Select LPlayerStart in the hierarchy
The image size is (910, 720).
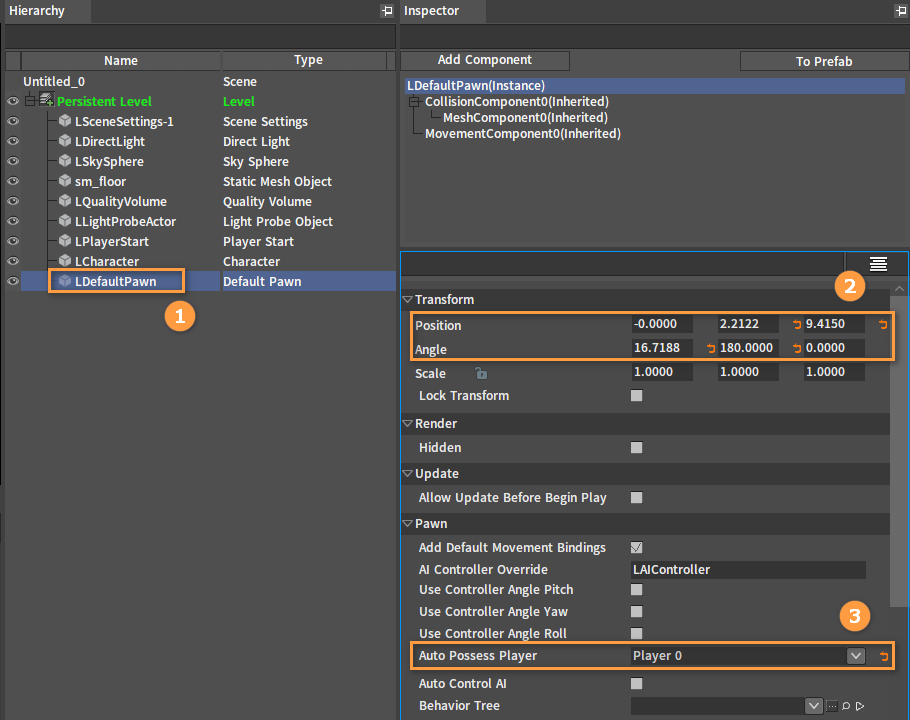111,241
